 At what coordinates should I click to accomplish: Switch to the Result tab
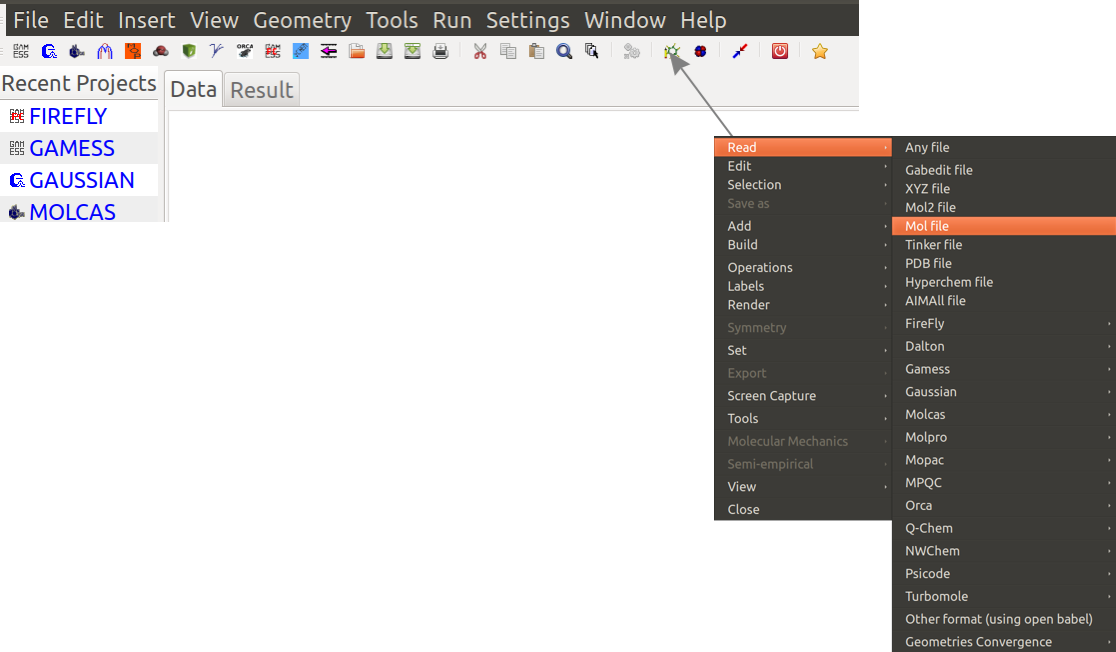pyautogui.click(x=262, y=90)
